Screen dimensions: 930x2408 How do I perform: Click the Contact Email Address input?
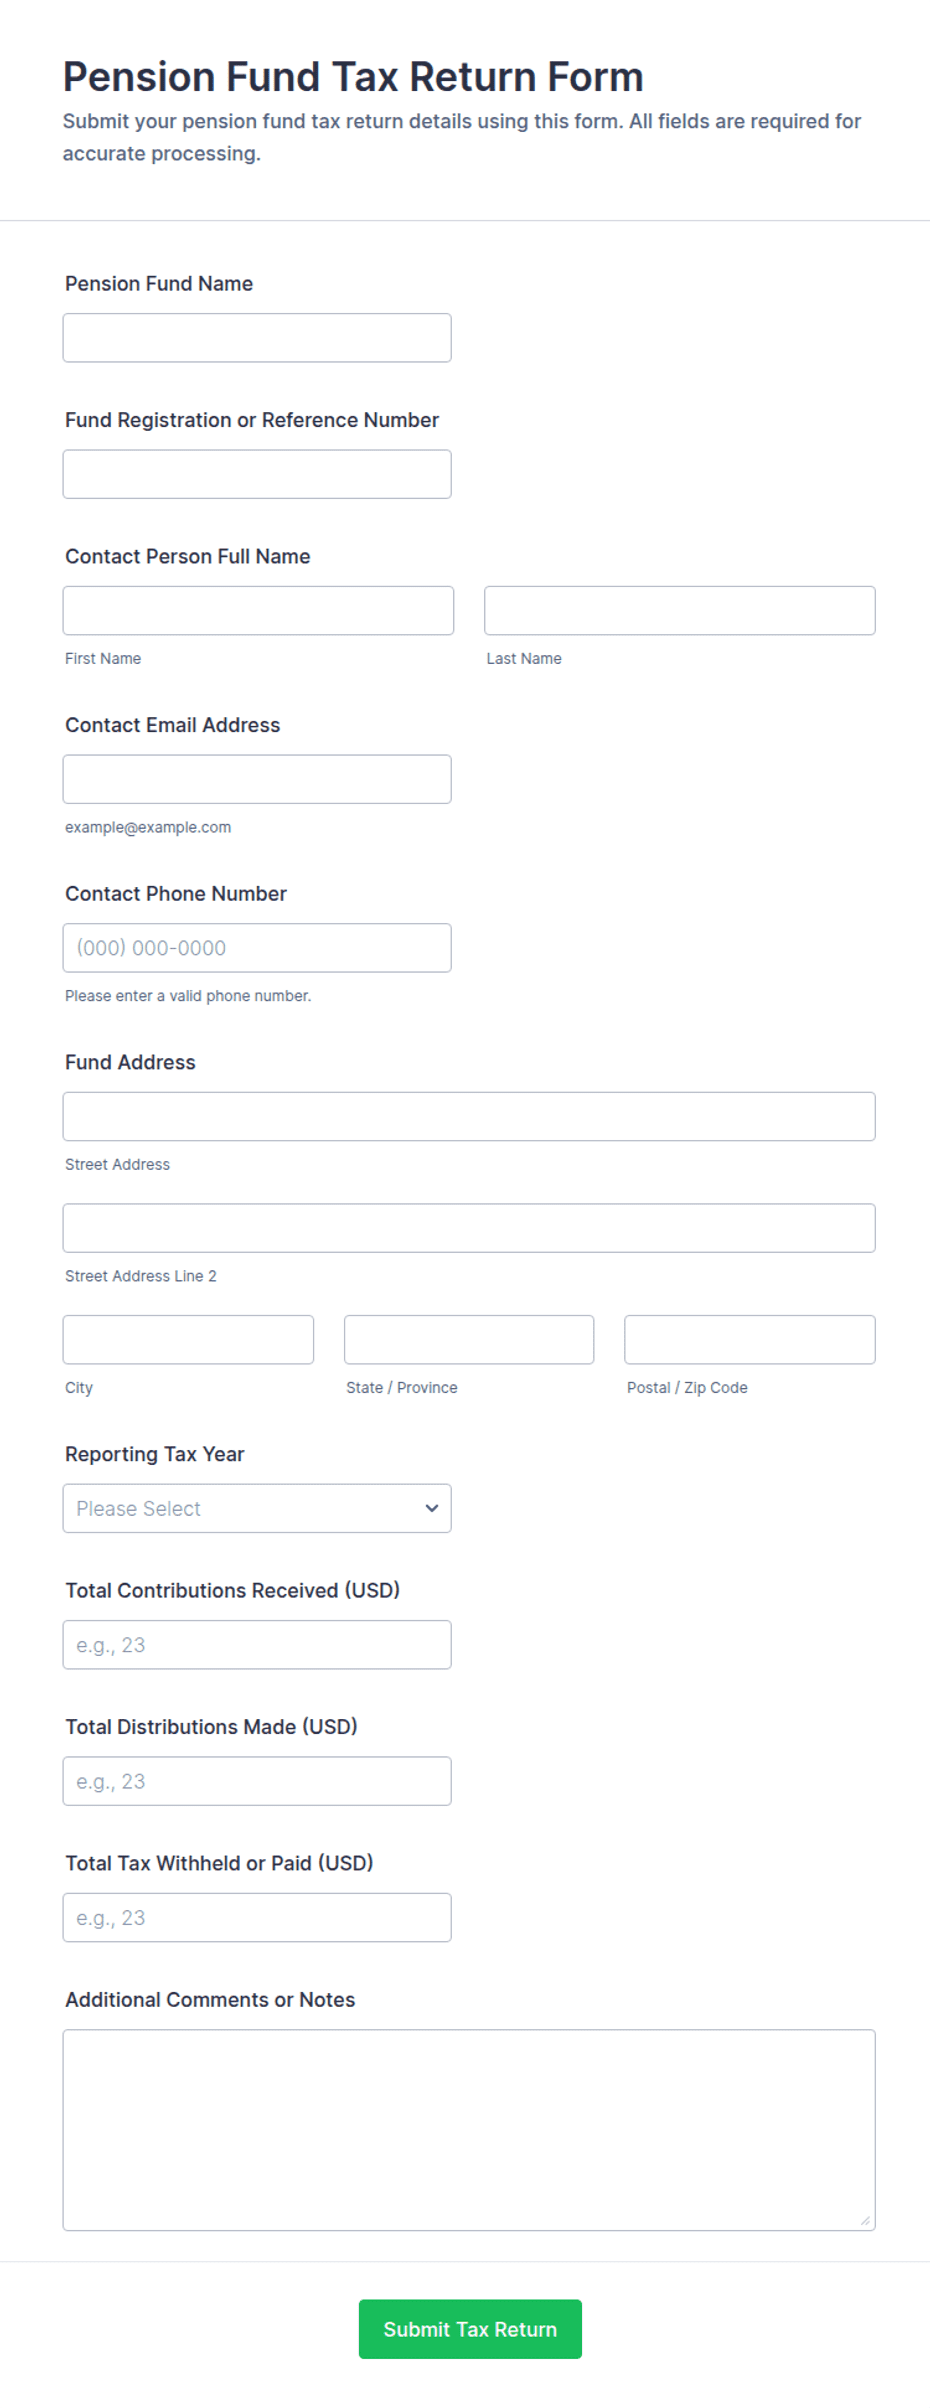(x=257, y=779)
